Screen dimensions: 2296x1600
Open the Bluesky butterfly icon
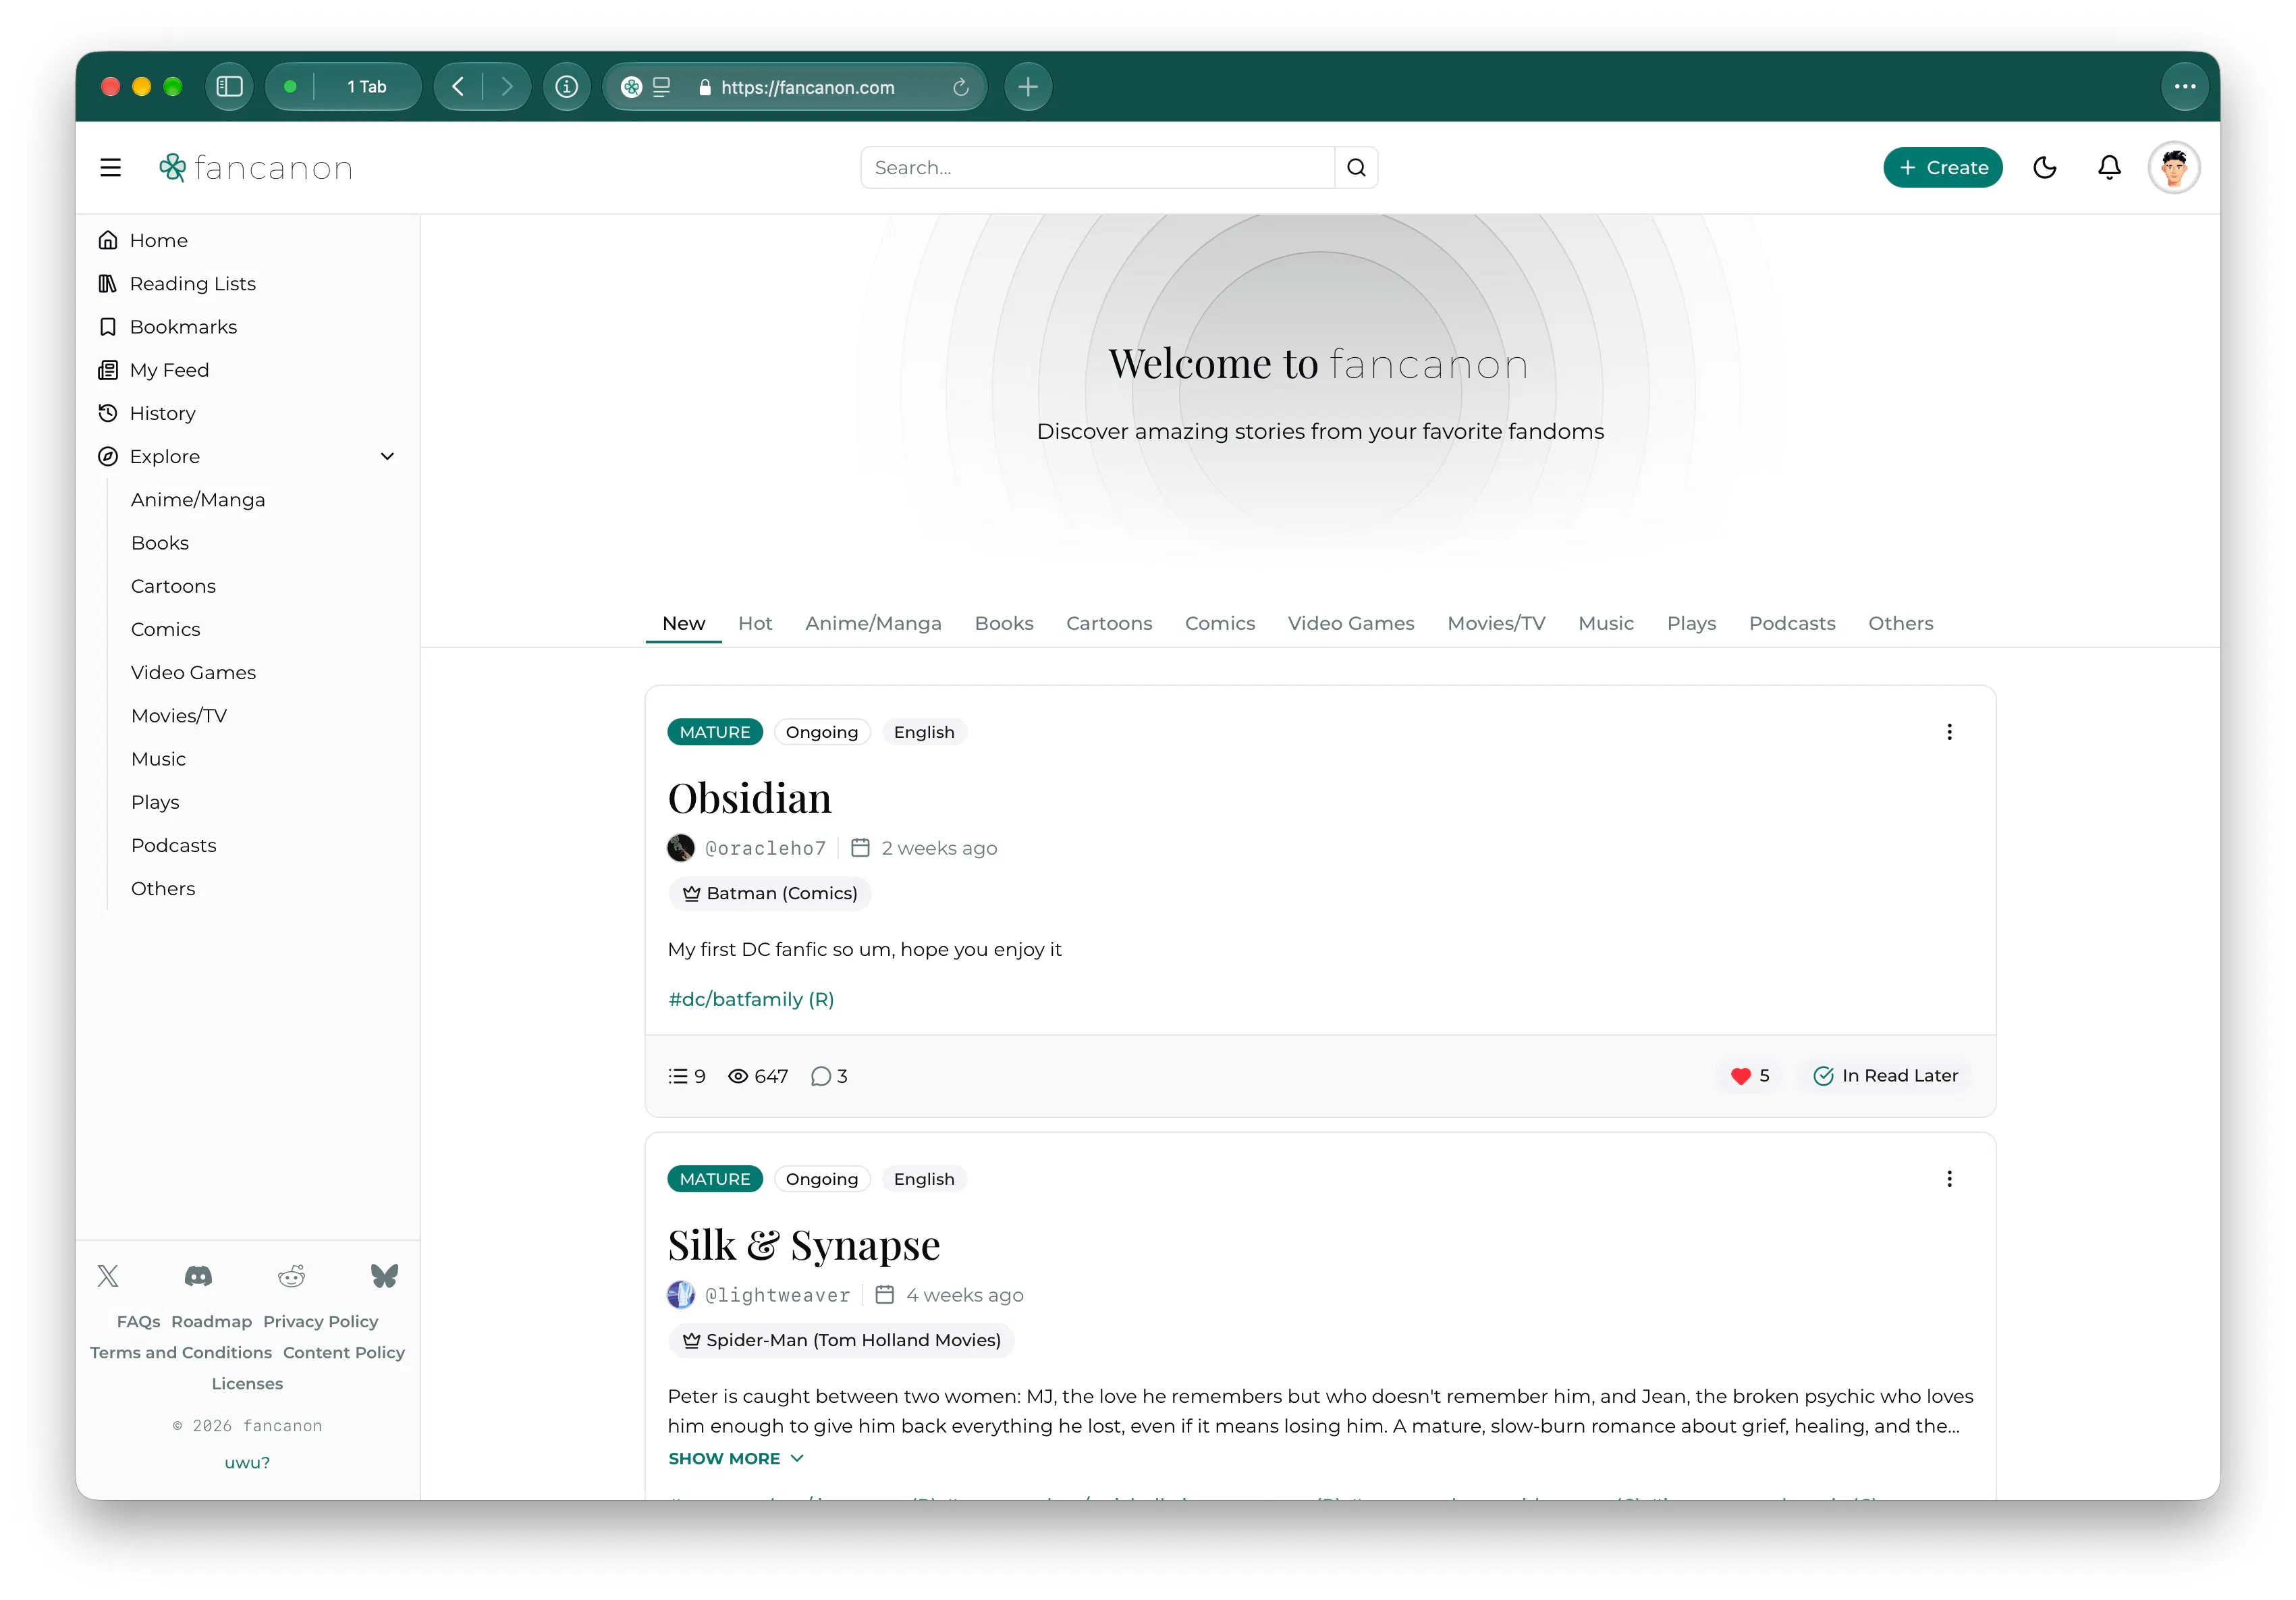(x=384, y=1276)
